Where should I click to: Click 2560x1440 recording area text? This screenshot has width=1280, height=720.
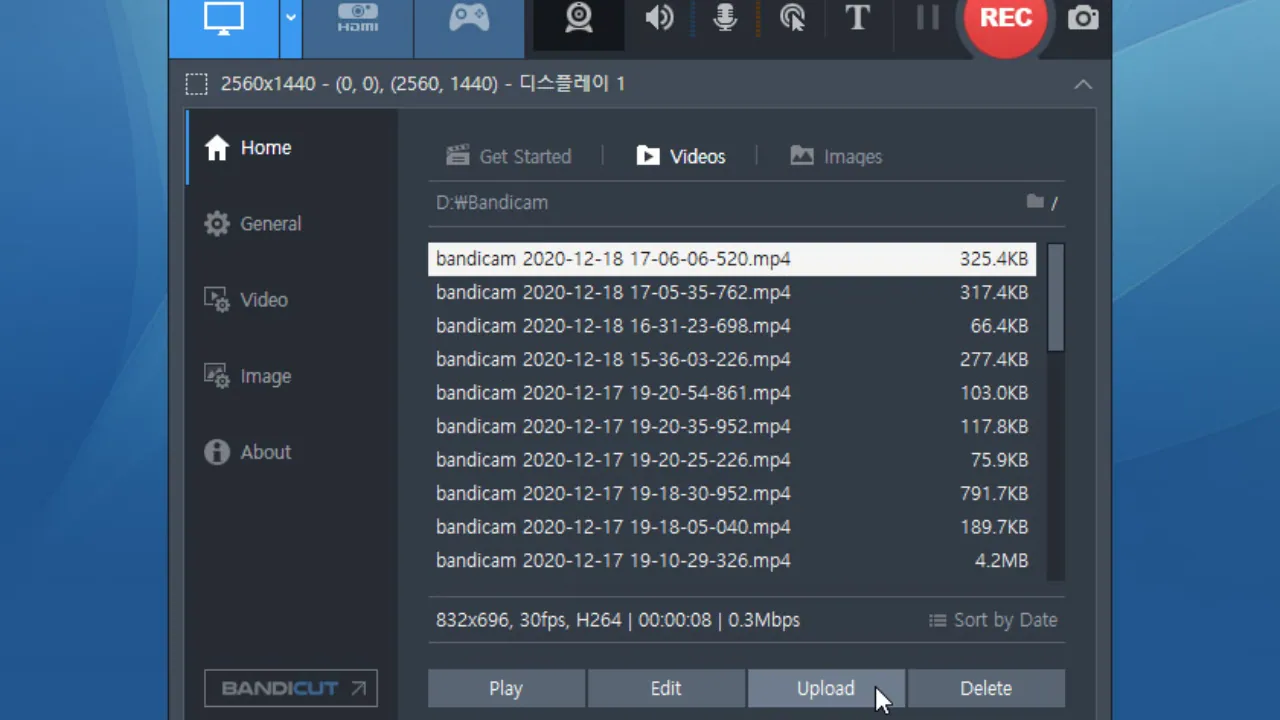click(x=423, y=84)
